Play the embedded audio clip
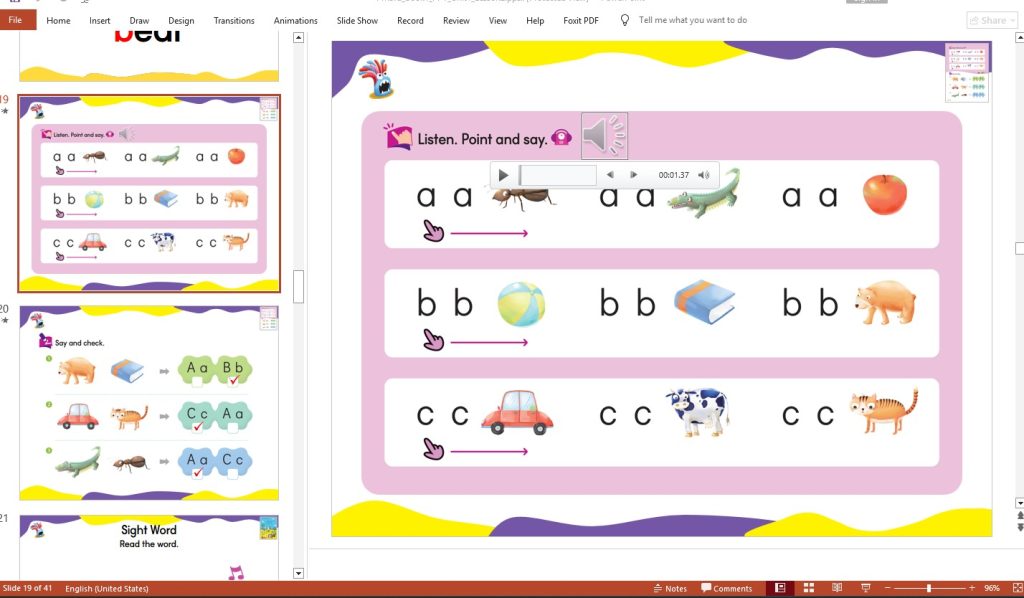This screenshot has width=1024, height=598. (x=503, y=174)
